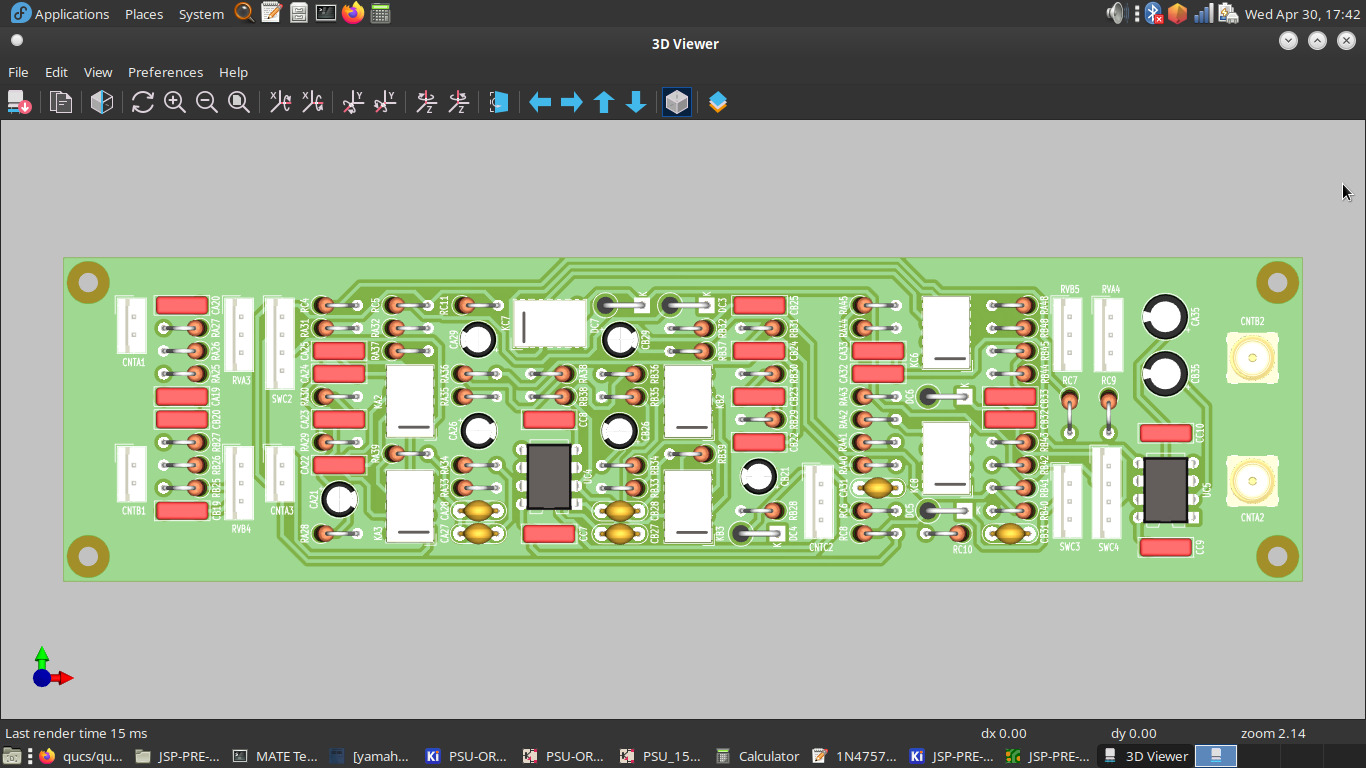Open the appearance manager layers icon
The image size is (1366, 768).
717,102
